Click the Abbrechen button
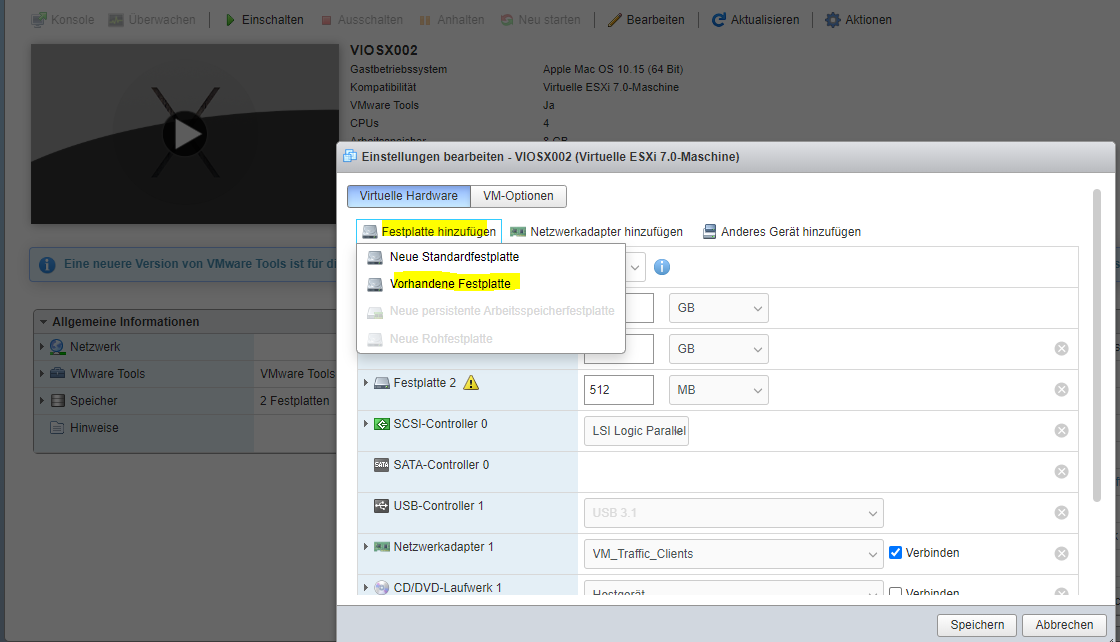The height and width of the screenshot is (642, 1120). (x=1064, y=625)
